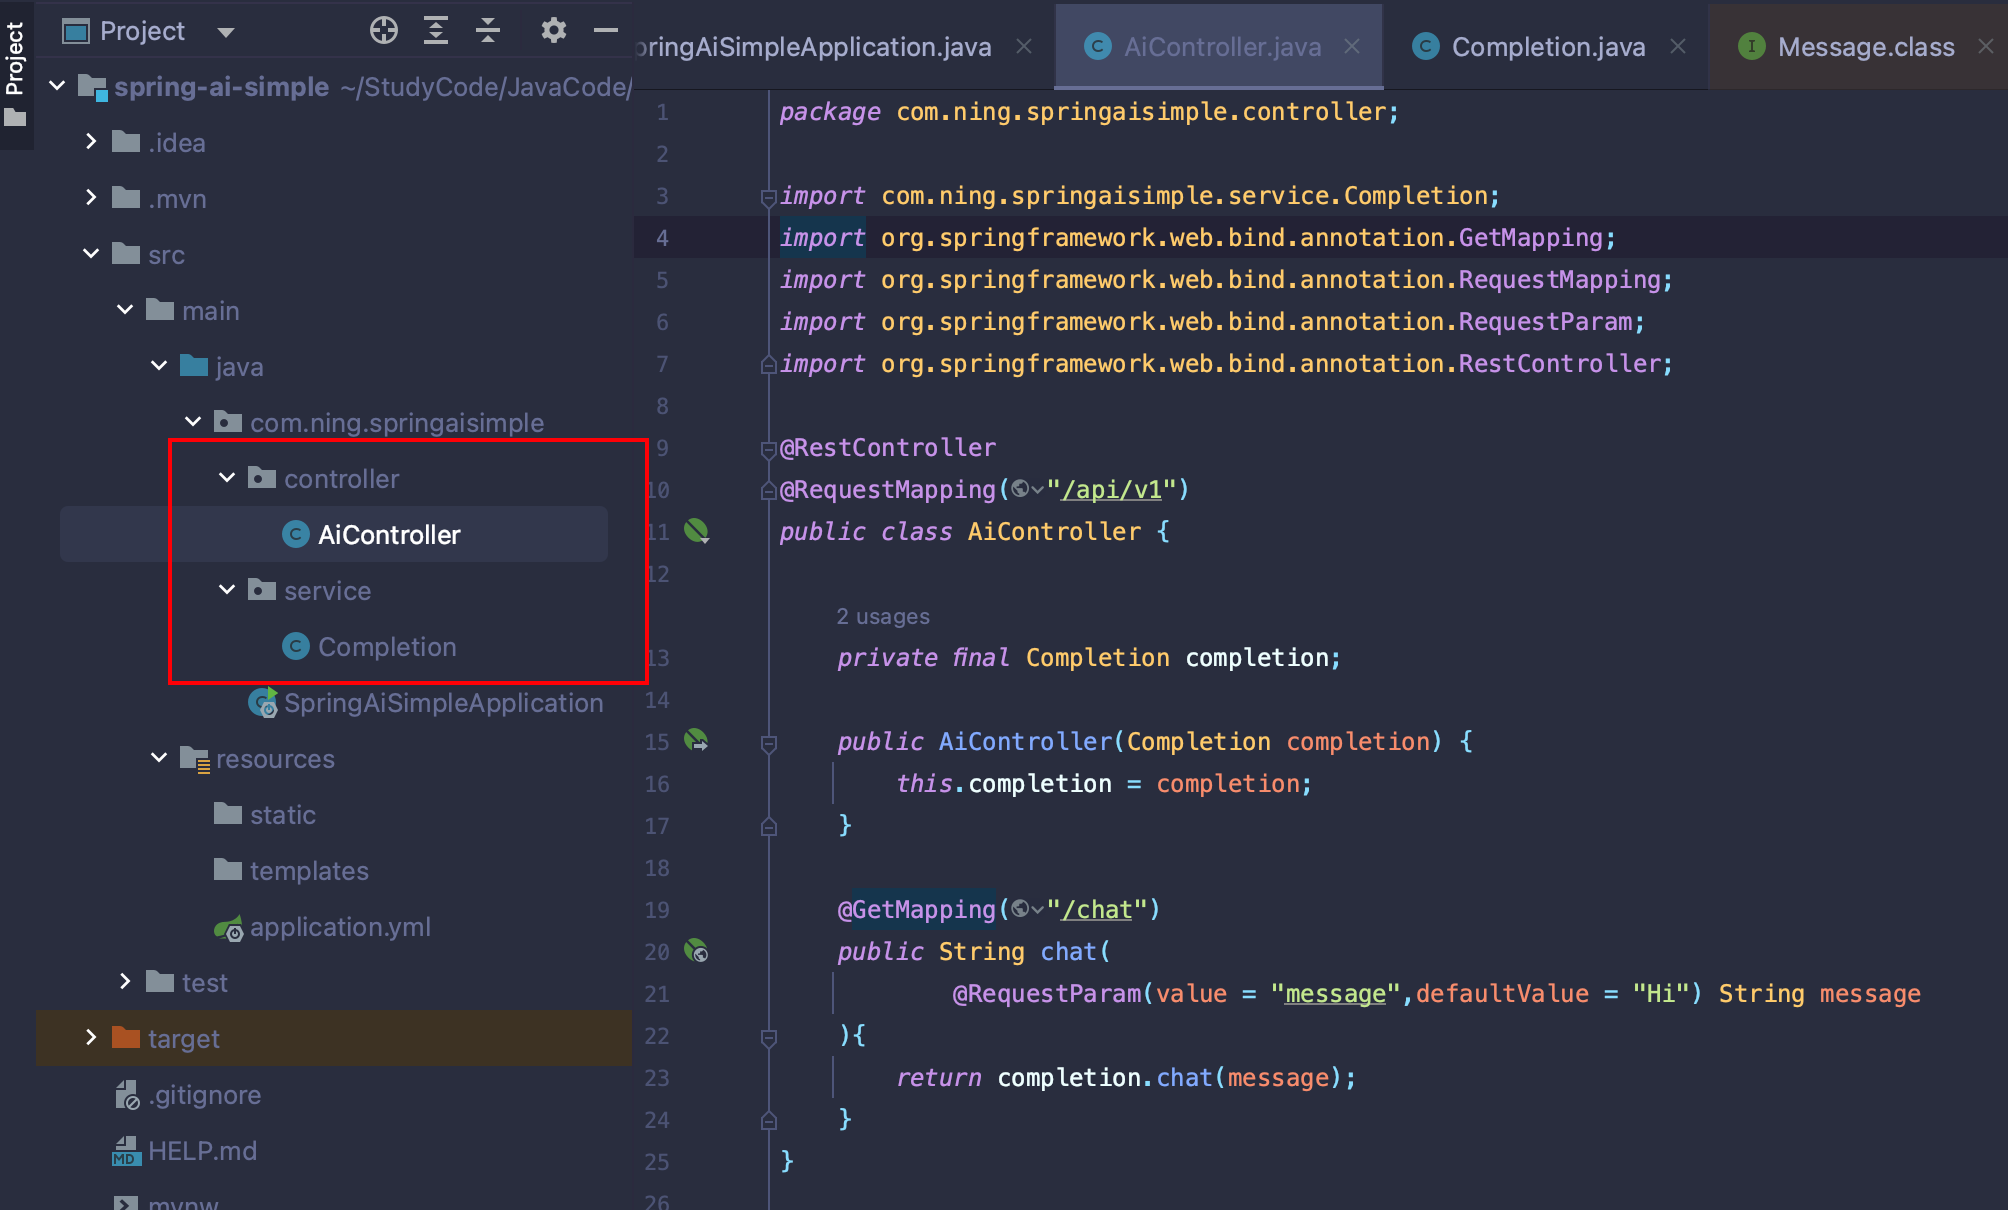Click the Collapse All icon in Project panel
Viewport: 2008px width, 1210px height.
pos(488,31)
